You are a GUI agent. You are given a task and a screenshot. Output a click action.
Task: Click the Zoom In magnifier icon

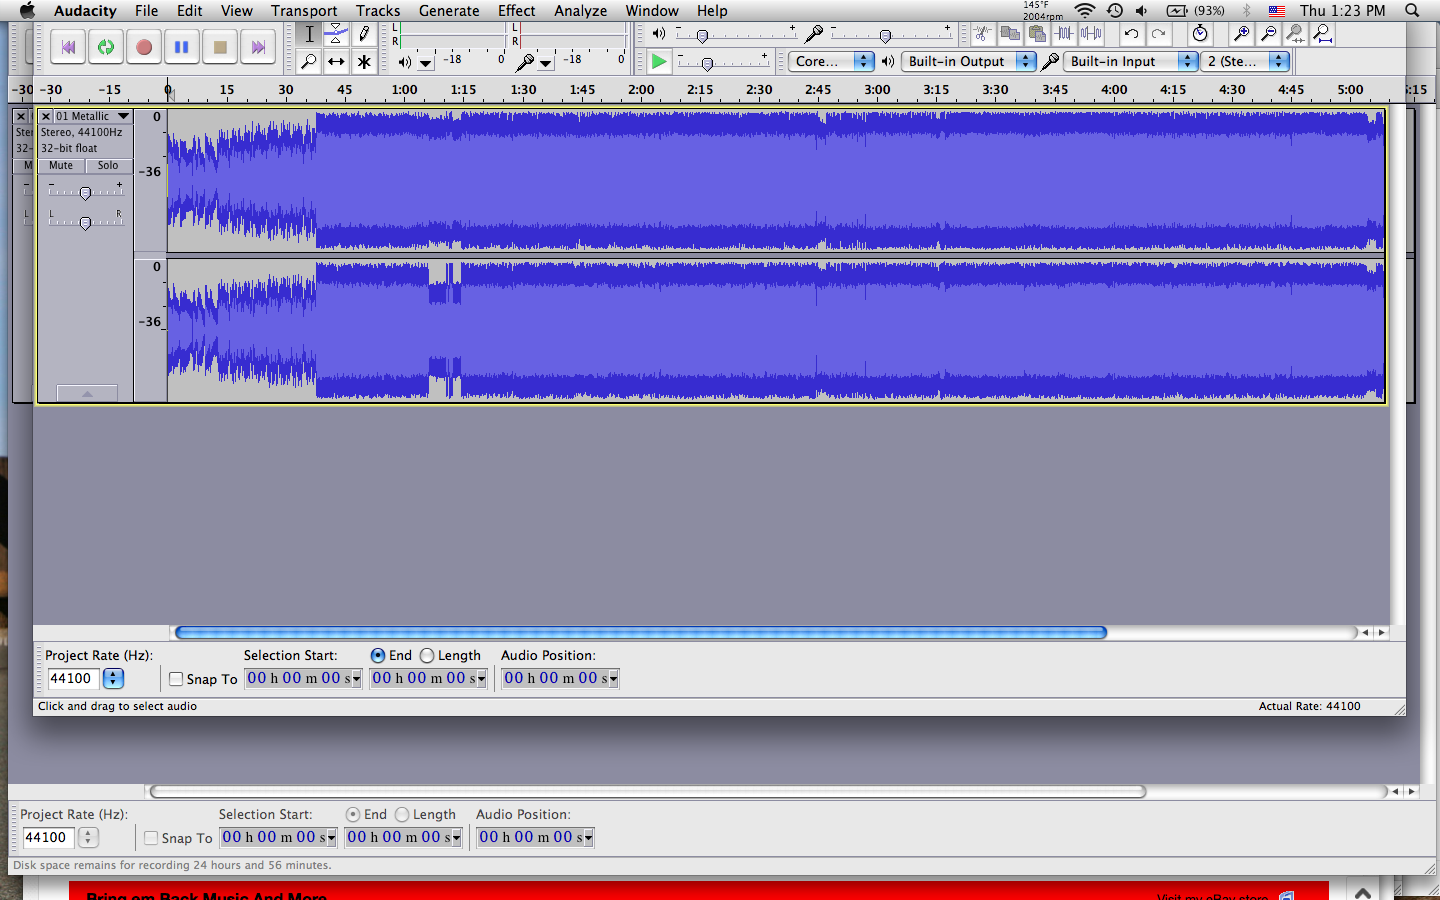point(1241,34)
